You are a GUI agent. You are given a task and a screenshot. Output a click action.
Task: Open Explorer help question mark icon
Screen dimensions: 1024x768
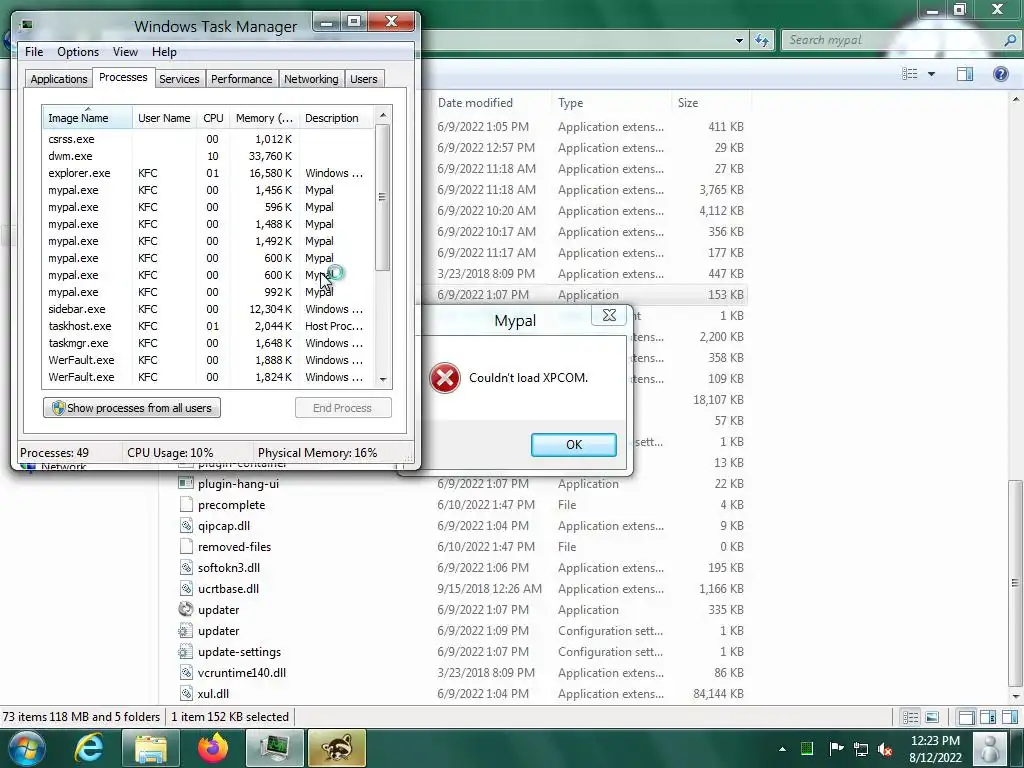click(x=1000, y=74)
